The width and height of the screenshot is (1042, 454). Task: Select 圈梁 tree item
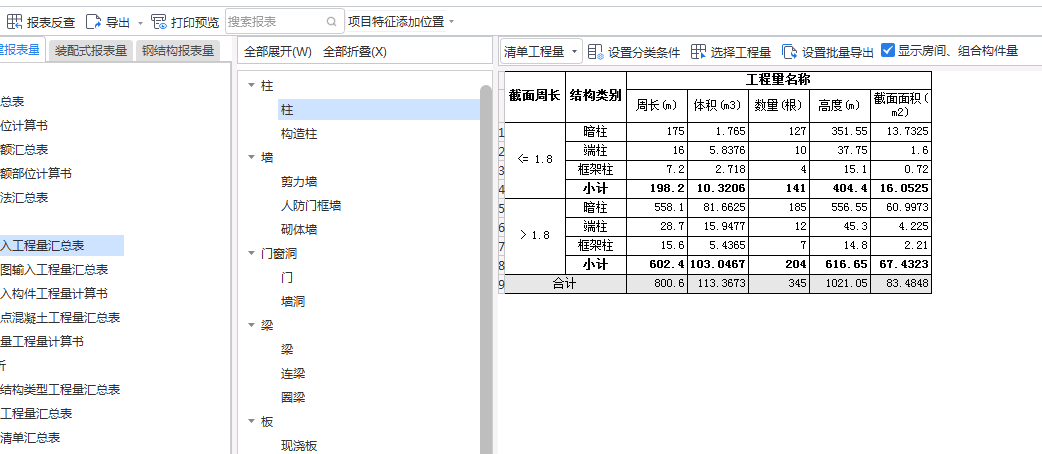click(x=293, y=397)
